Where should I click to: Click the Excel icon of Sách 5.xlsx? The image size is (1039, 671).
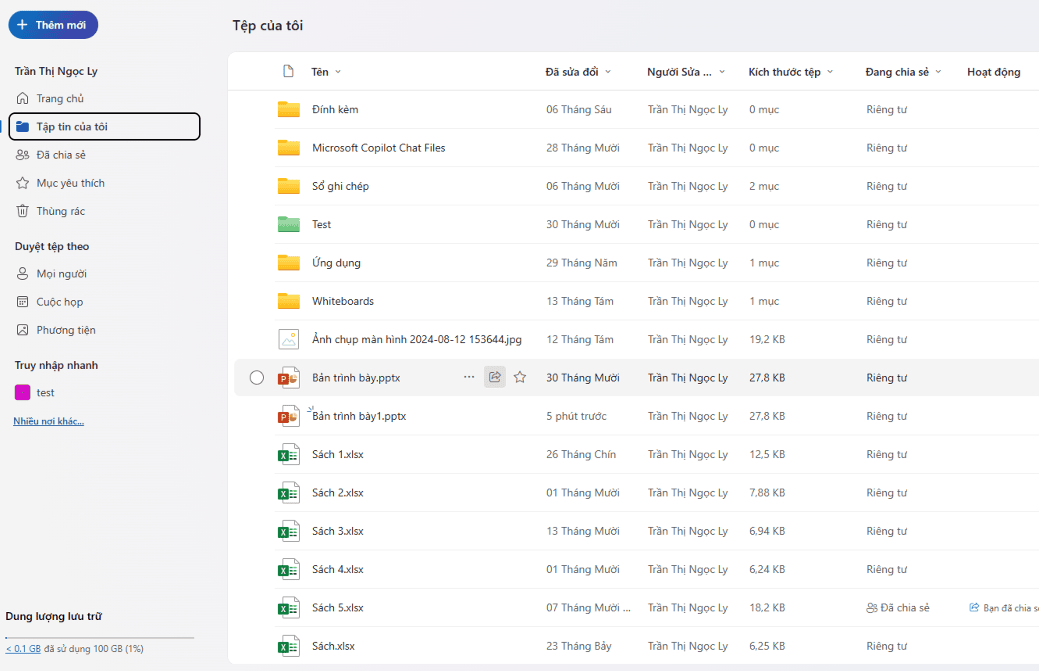tap(288, 608)
